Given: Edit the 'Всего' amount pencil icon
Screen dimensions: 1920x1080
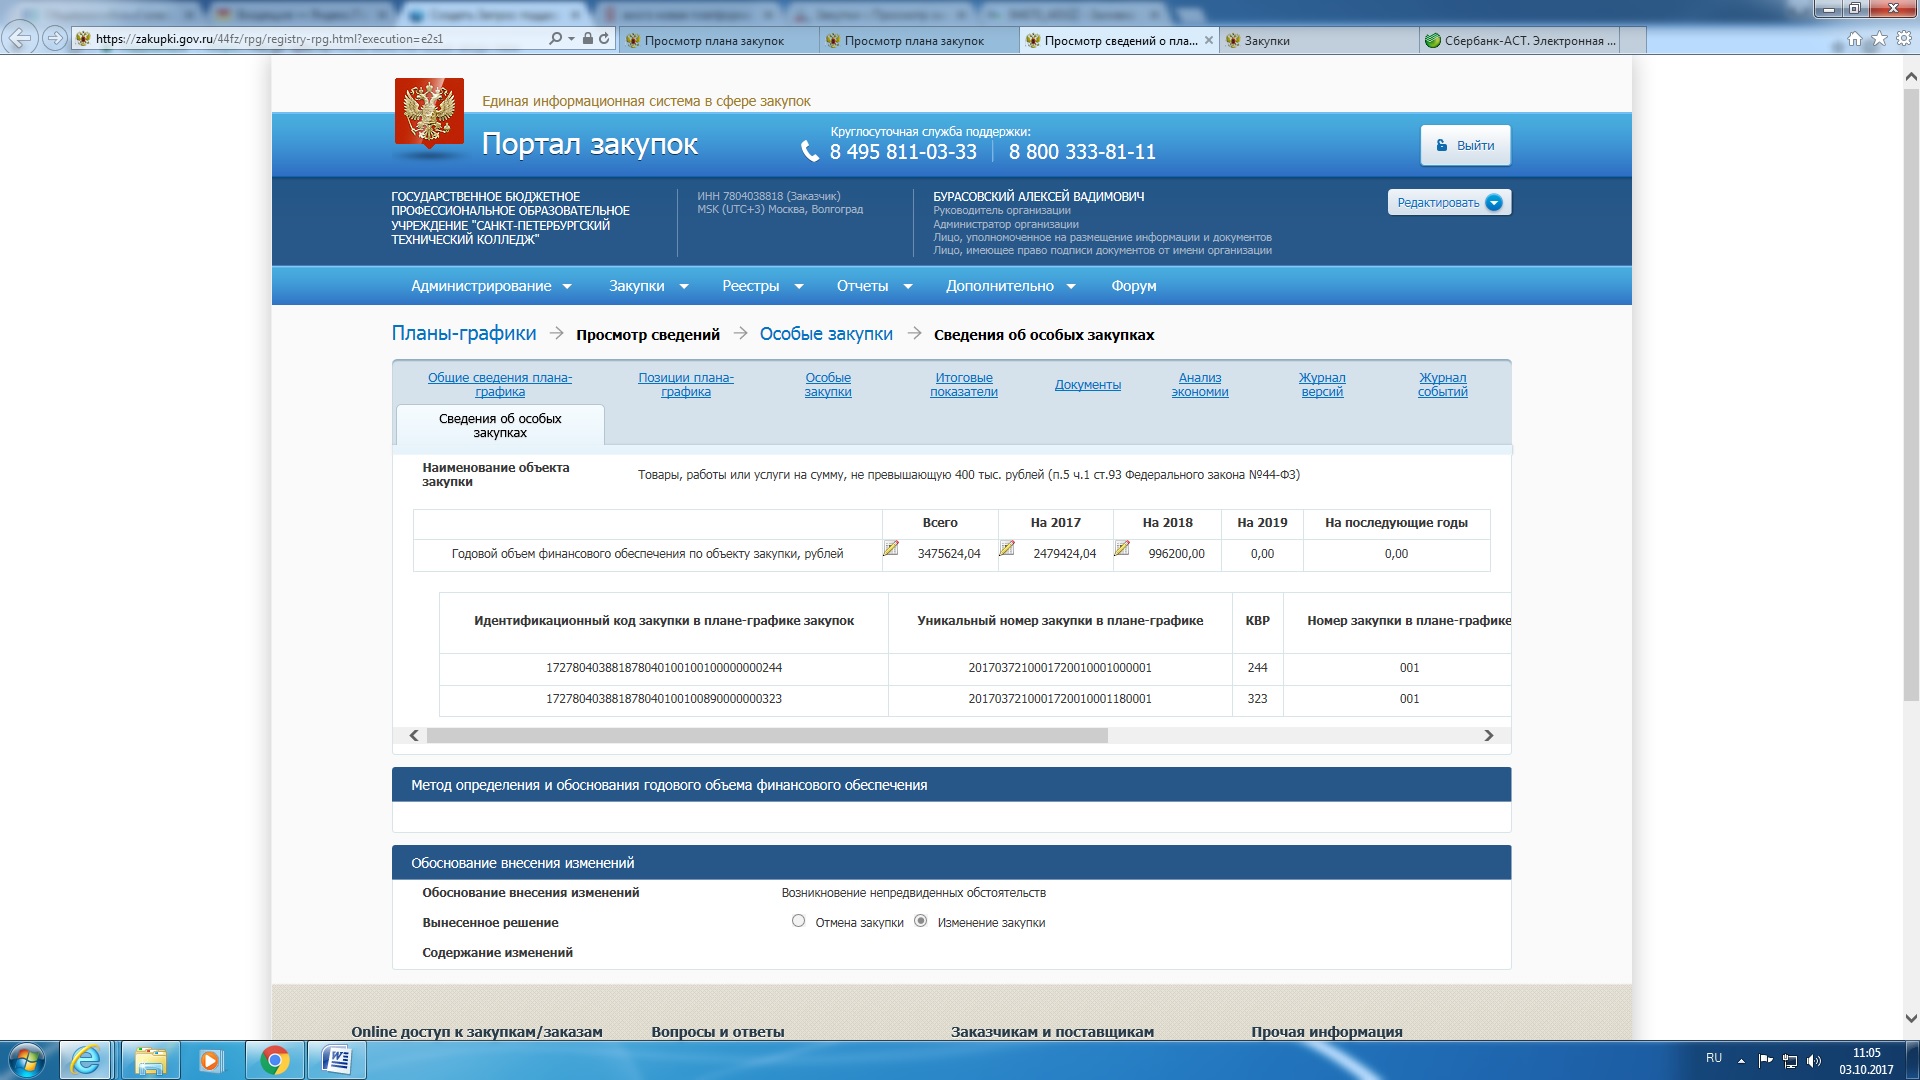Looking at the screenshot, I should coord(891,548).
